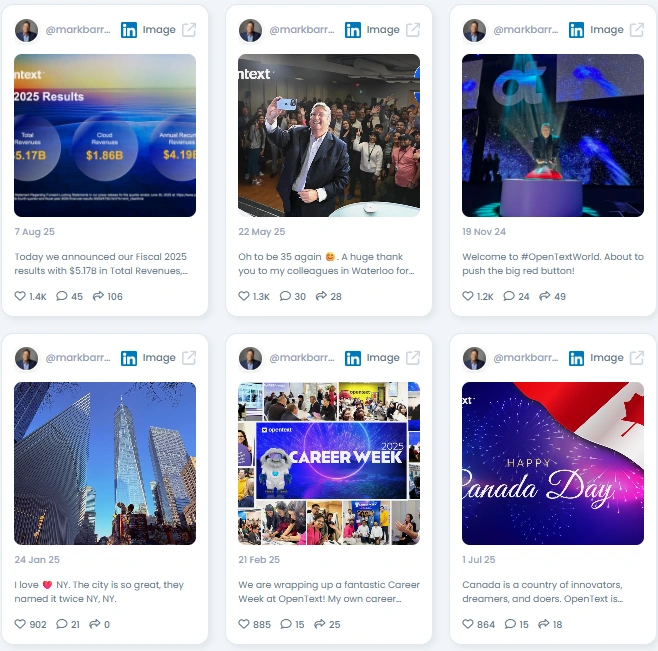The width and height of the screenshot is (658, 651).
Task: Open Fiscal 2025 Results image thumbnail
Action: [x=105, y=136]
